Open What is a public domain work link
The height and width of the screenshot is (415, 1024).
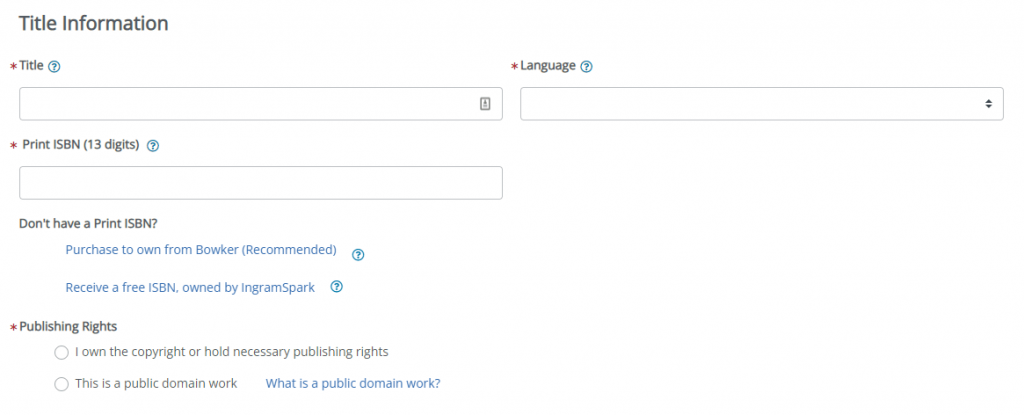353,384
